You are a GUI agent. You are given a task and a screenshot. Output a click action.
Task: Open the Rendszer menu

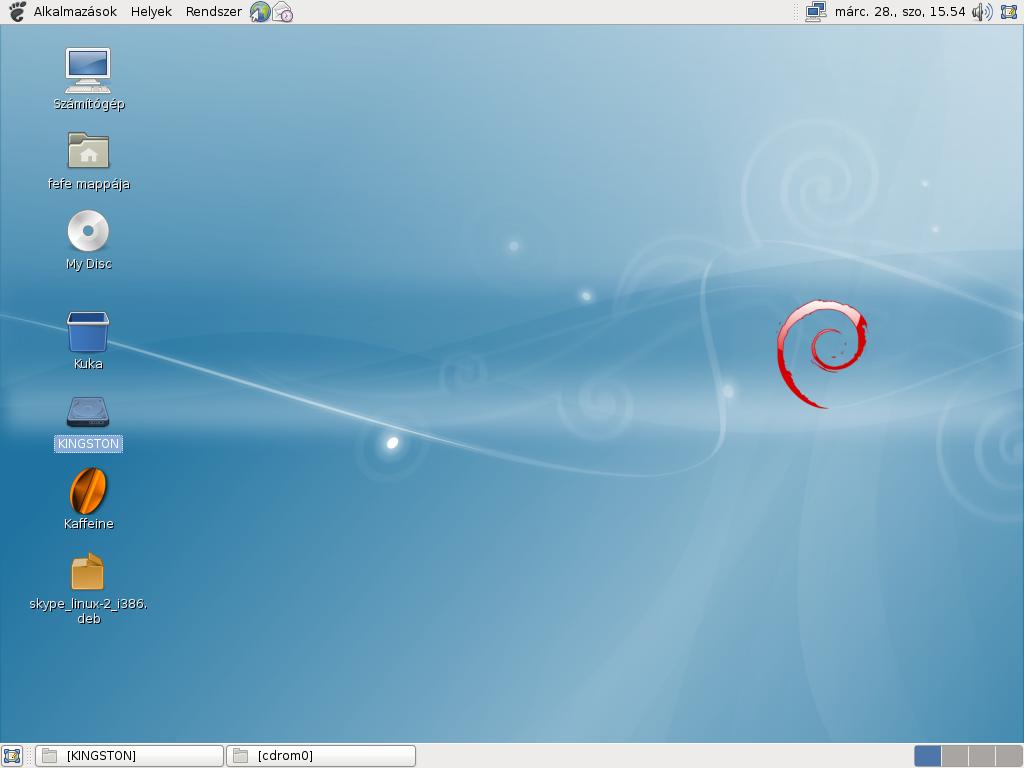coord(213,12)
